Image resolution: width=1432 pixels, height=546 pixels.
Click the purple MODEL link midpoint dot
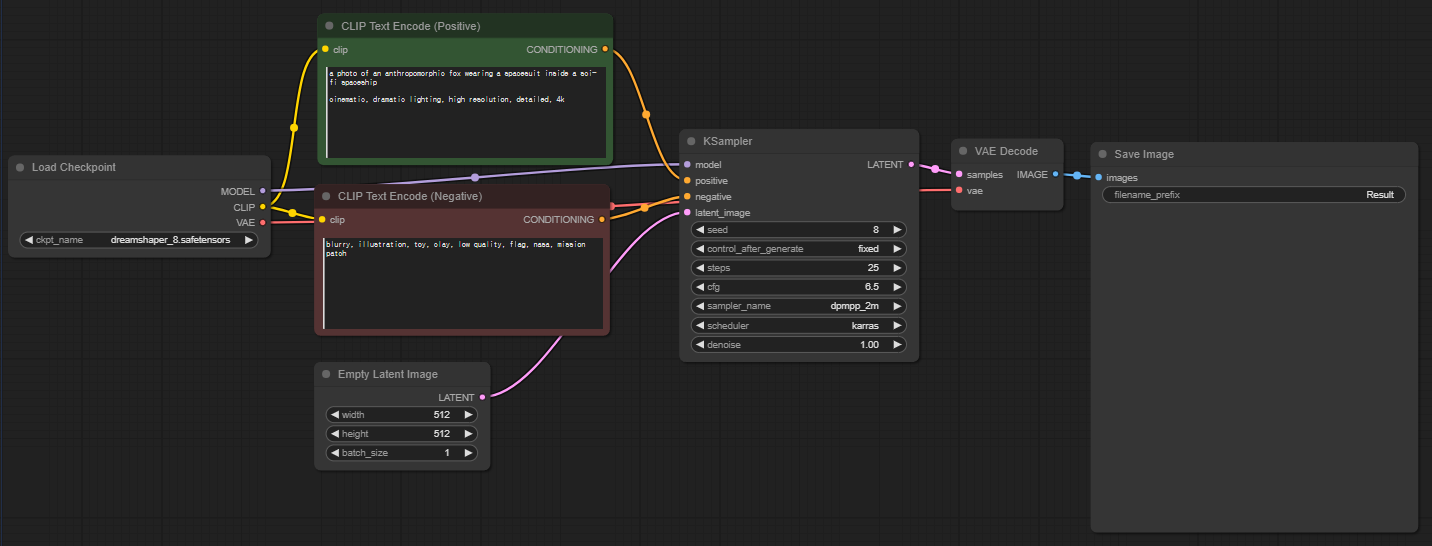[x=475, y=177]
